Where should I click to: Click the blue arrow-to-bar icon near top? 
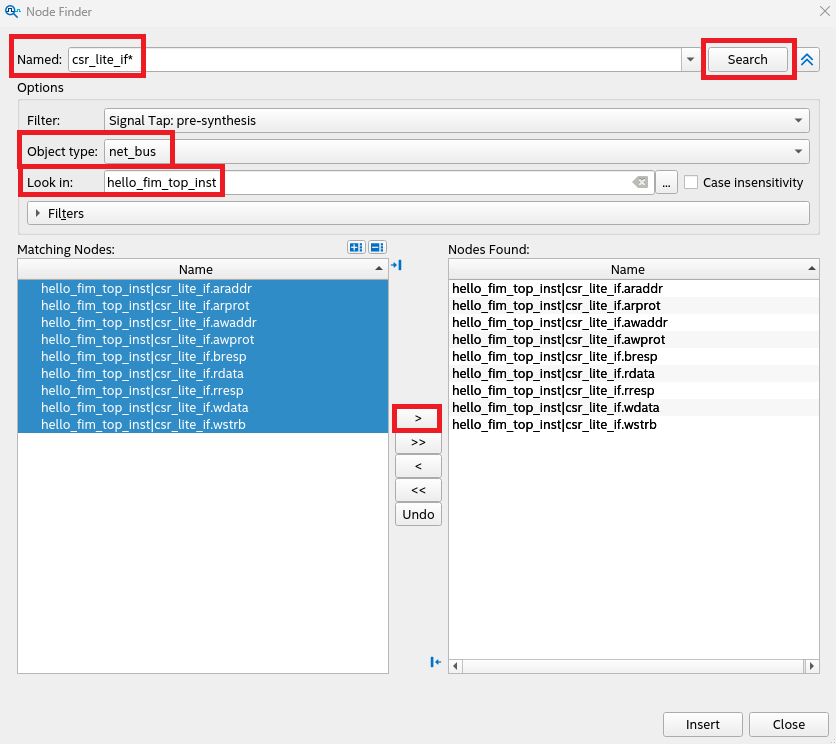pyautogui.click(x=396, y=265)
